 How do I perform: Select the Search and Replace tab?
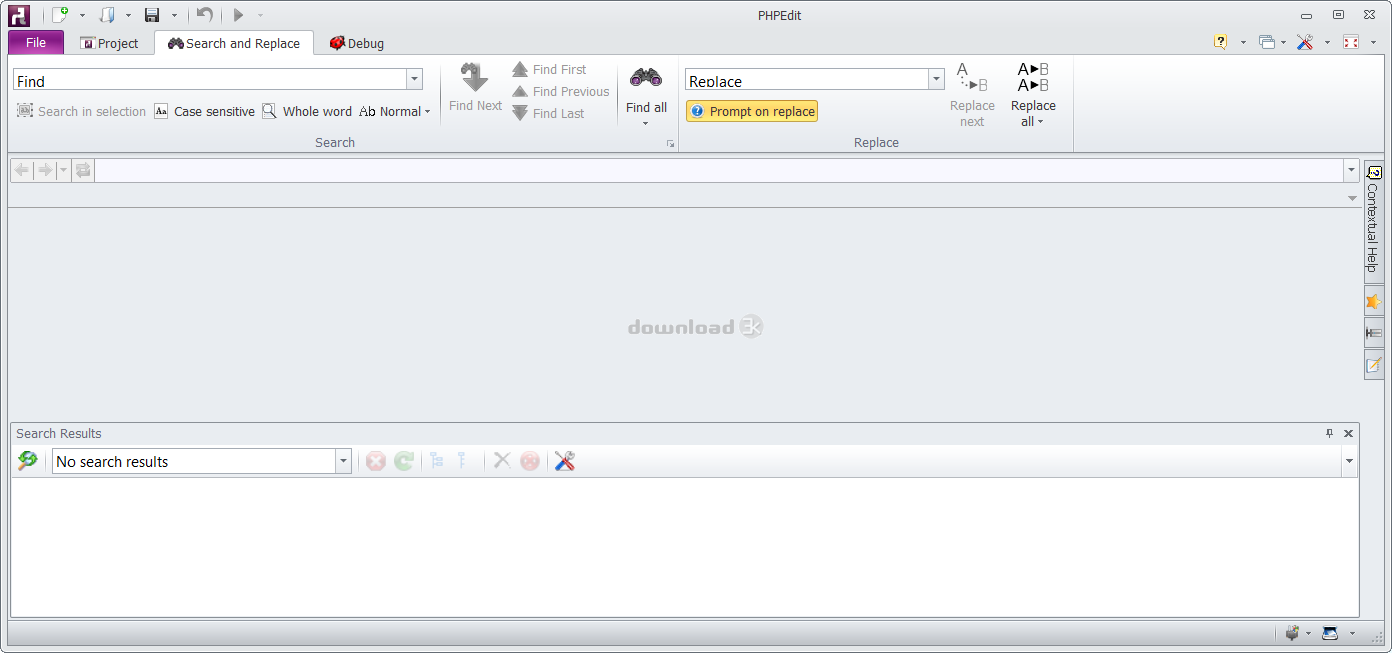234,43
